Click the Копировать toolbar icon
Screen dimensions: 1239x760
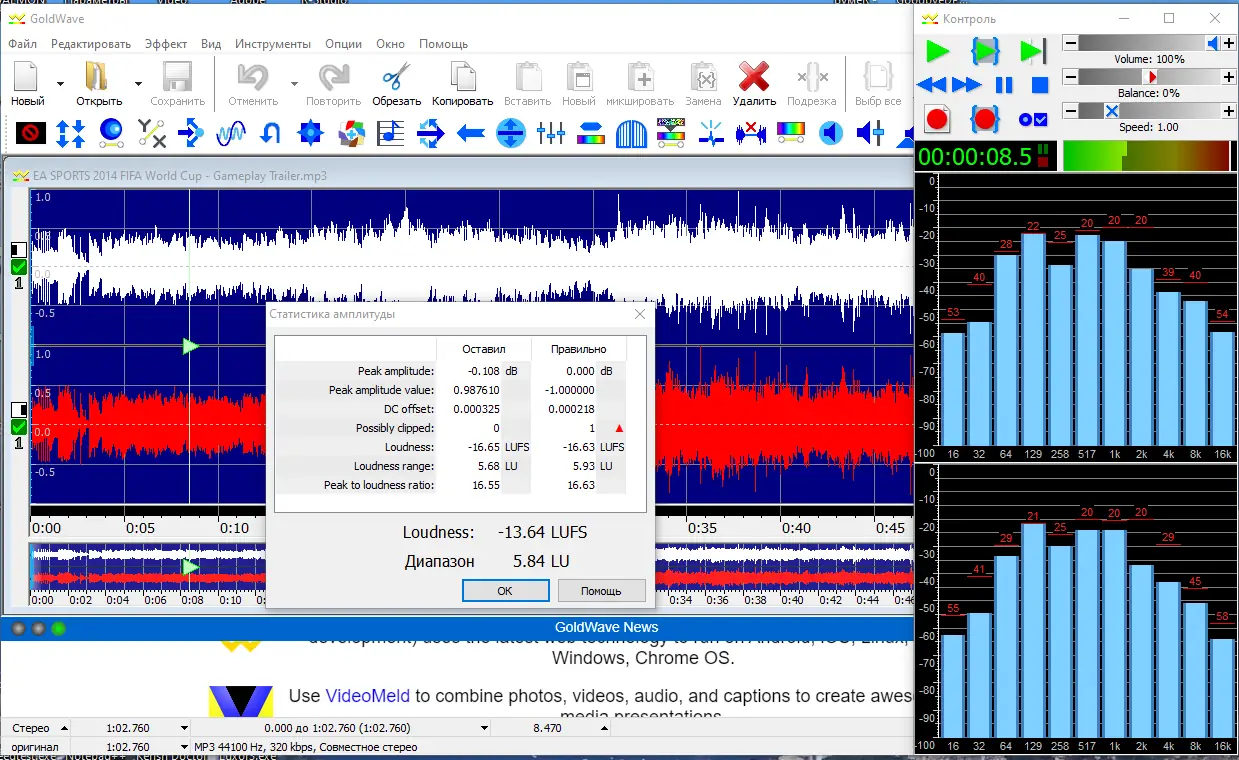[x=462, y=78]
